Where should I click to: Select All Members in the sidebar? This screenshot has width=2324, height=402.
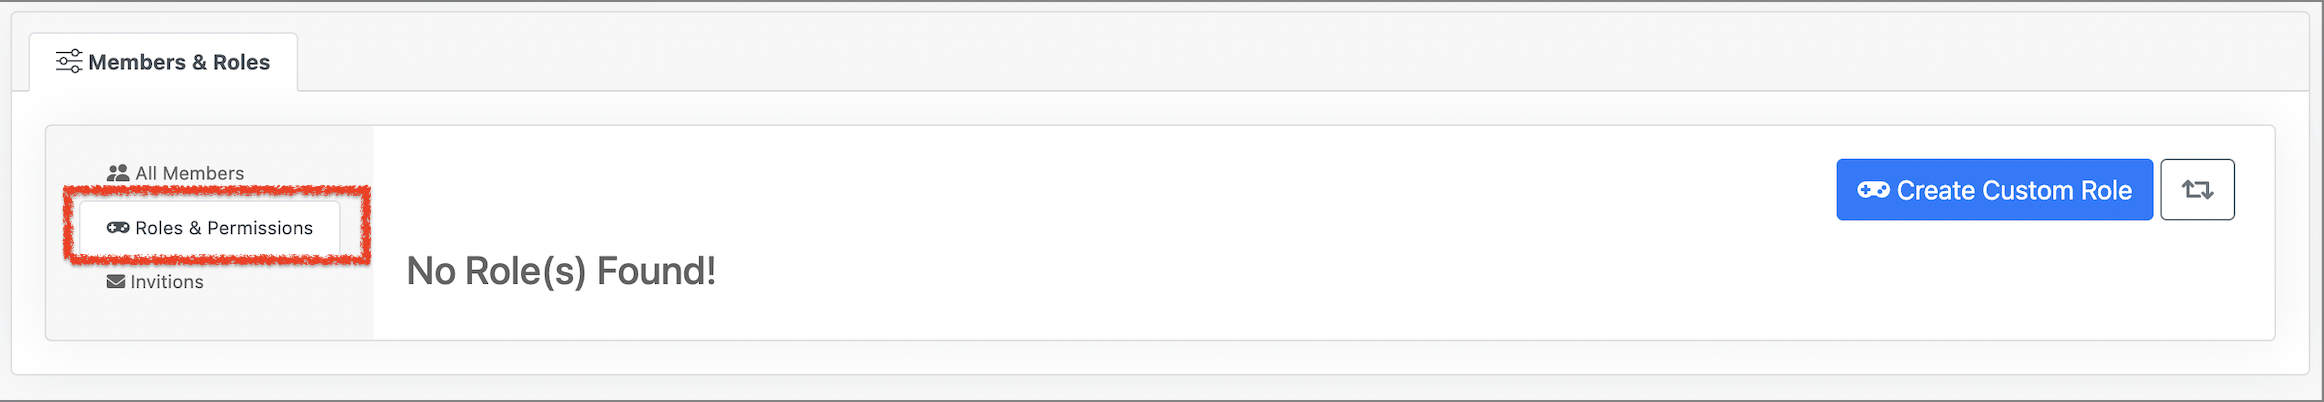pos(175,173)
